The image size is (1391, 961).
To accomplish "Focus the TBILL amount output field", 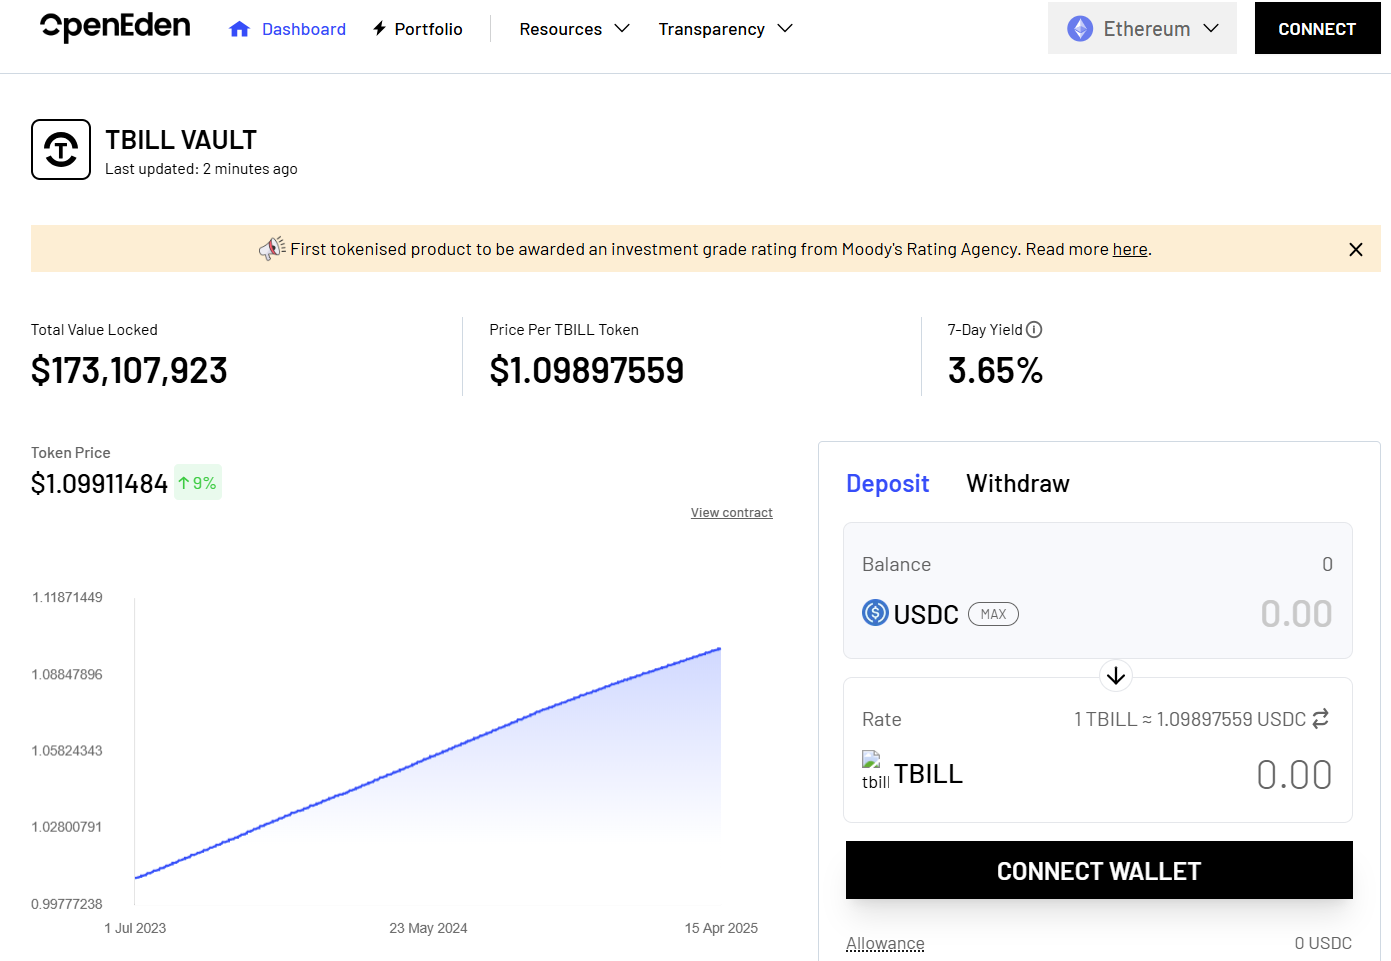I will click(1294, 775).
